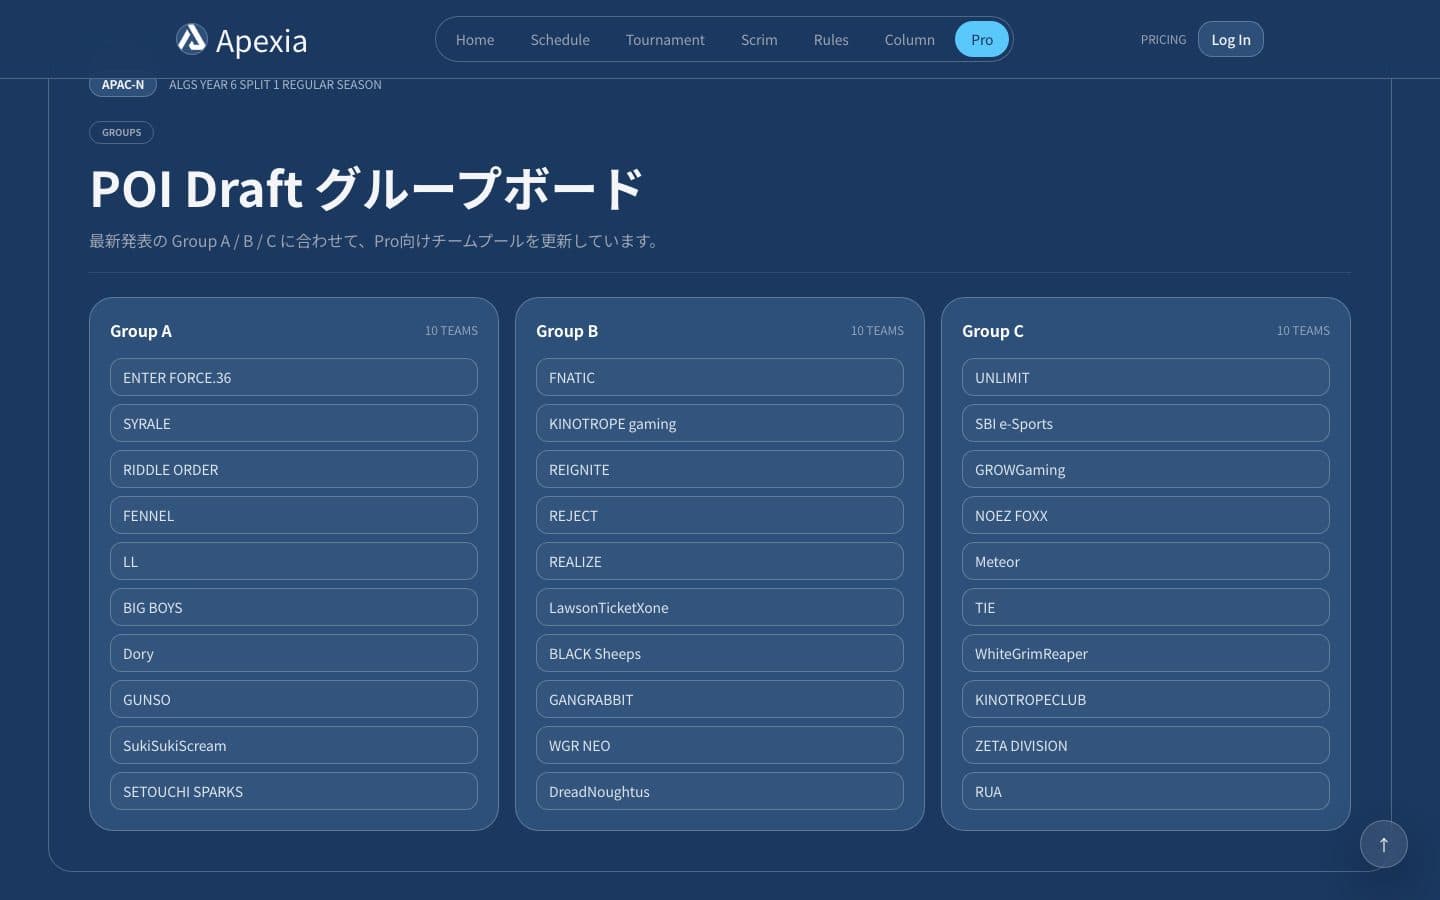The height and width of the screenshot is (900, 1440).
Task: Click the APAC-N region badge
Action: tap(123, 85)
